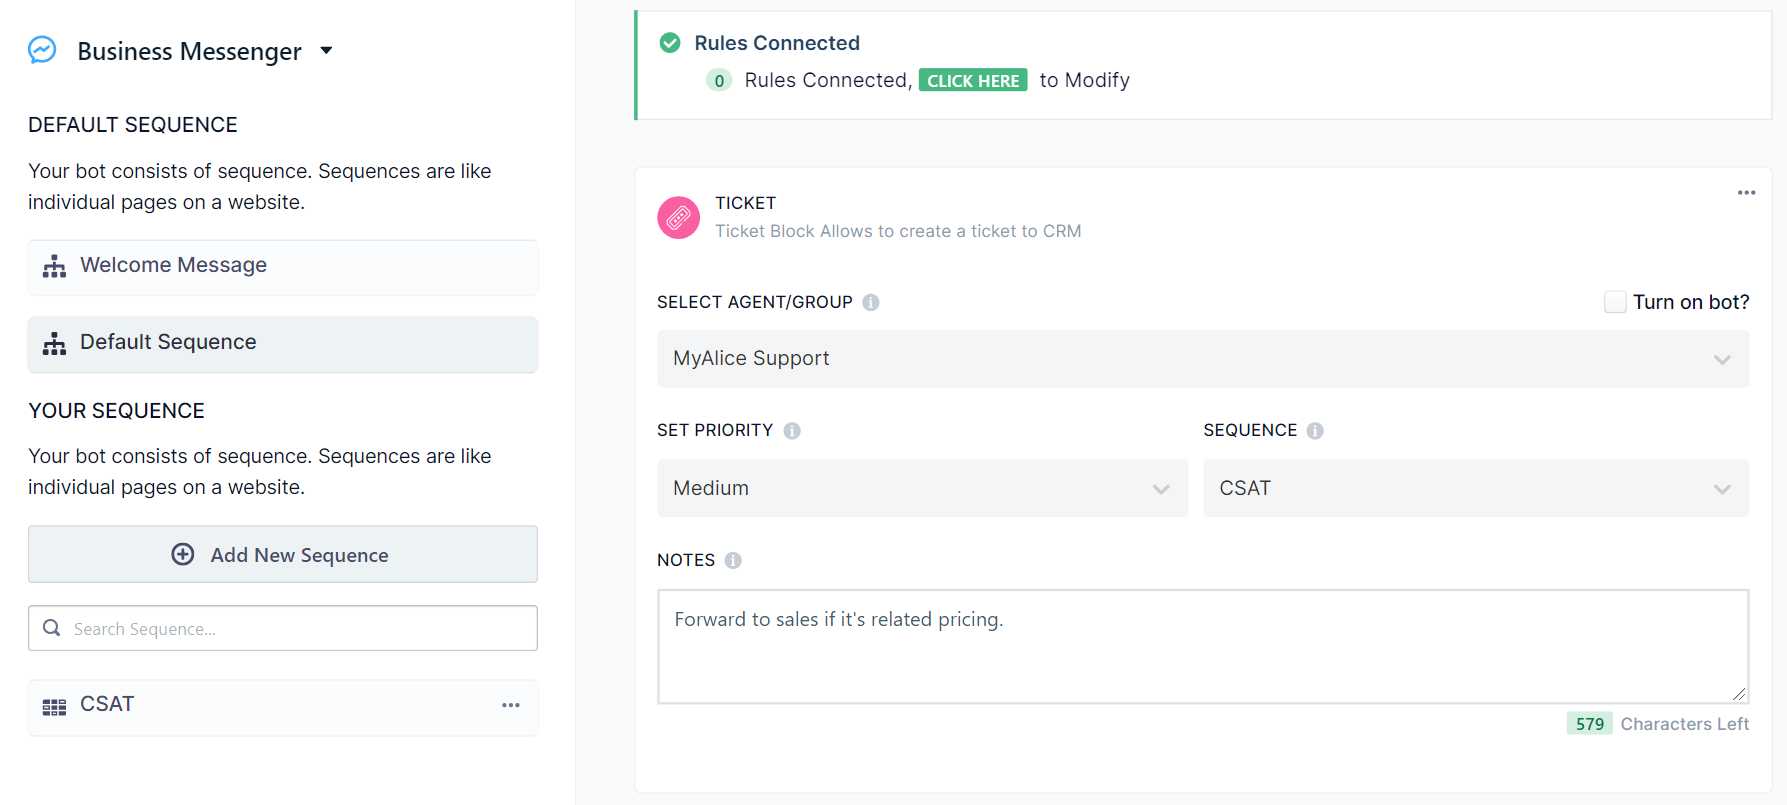Viewport: 1787px width, 805px height.
Task: Click info icon next to Select Agent/Group
Action: pyautogui.click(x=871, y=302)
